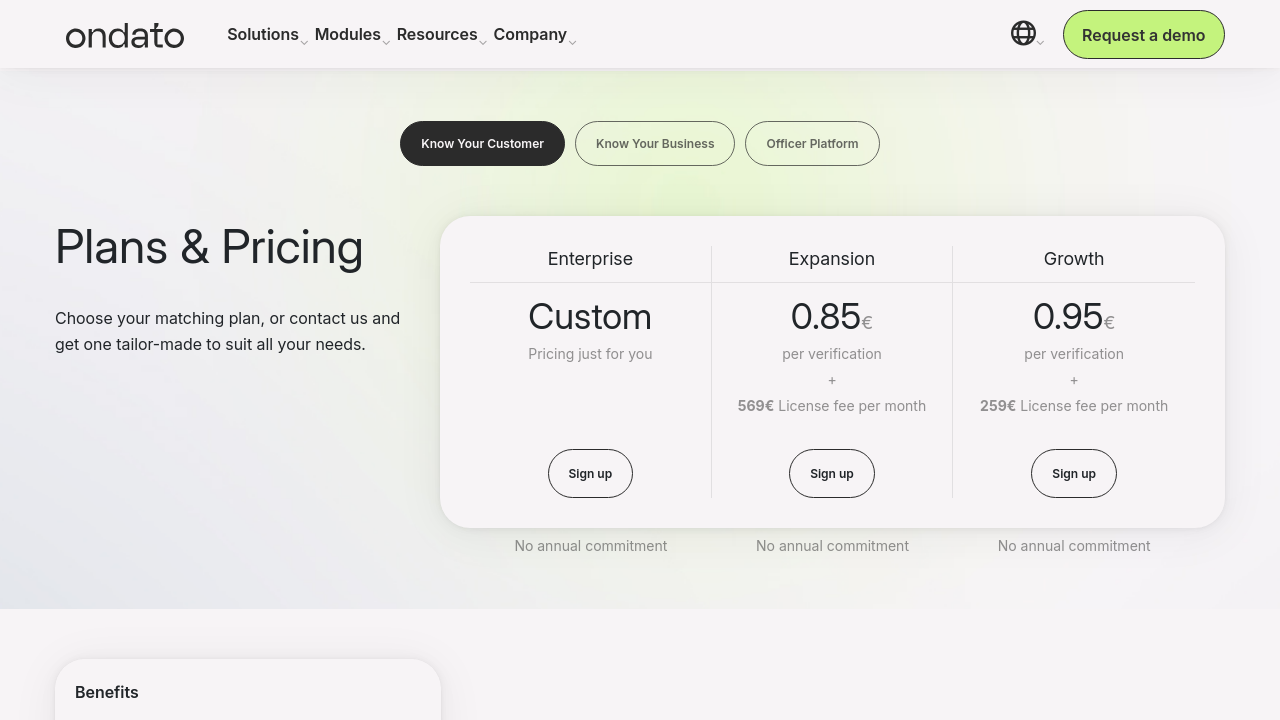This screenshot has height=720, width=1280.
Task: Switch to the Know Your Business tab
Action: pyautogui.click(x=655, y=144)
